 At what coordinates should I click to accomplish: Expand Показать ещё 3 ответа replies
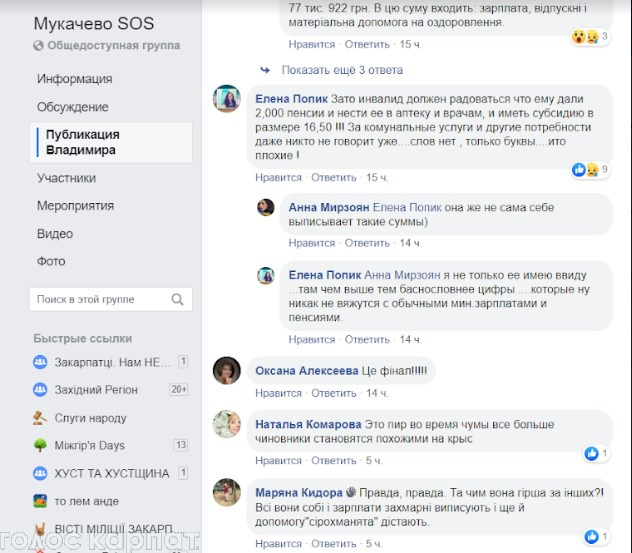[342, 70]
